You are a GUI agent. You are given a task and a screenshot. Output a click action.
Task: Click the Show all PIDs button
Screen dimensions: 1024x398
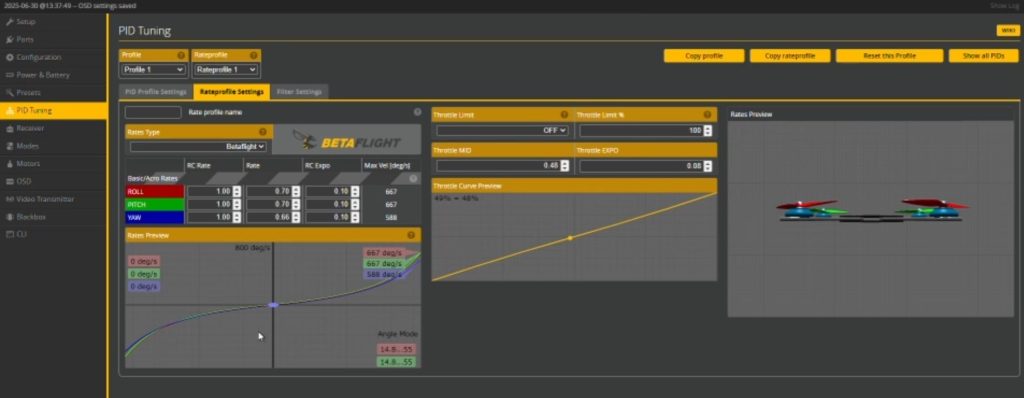coord(983,56)
